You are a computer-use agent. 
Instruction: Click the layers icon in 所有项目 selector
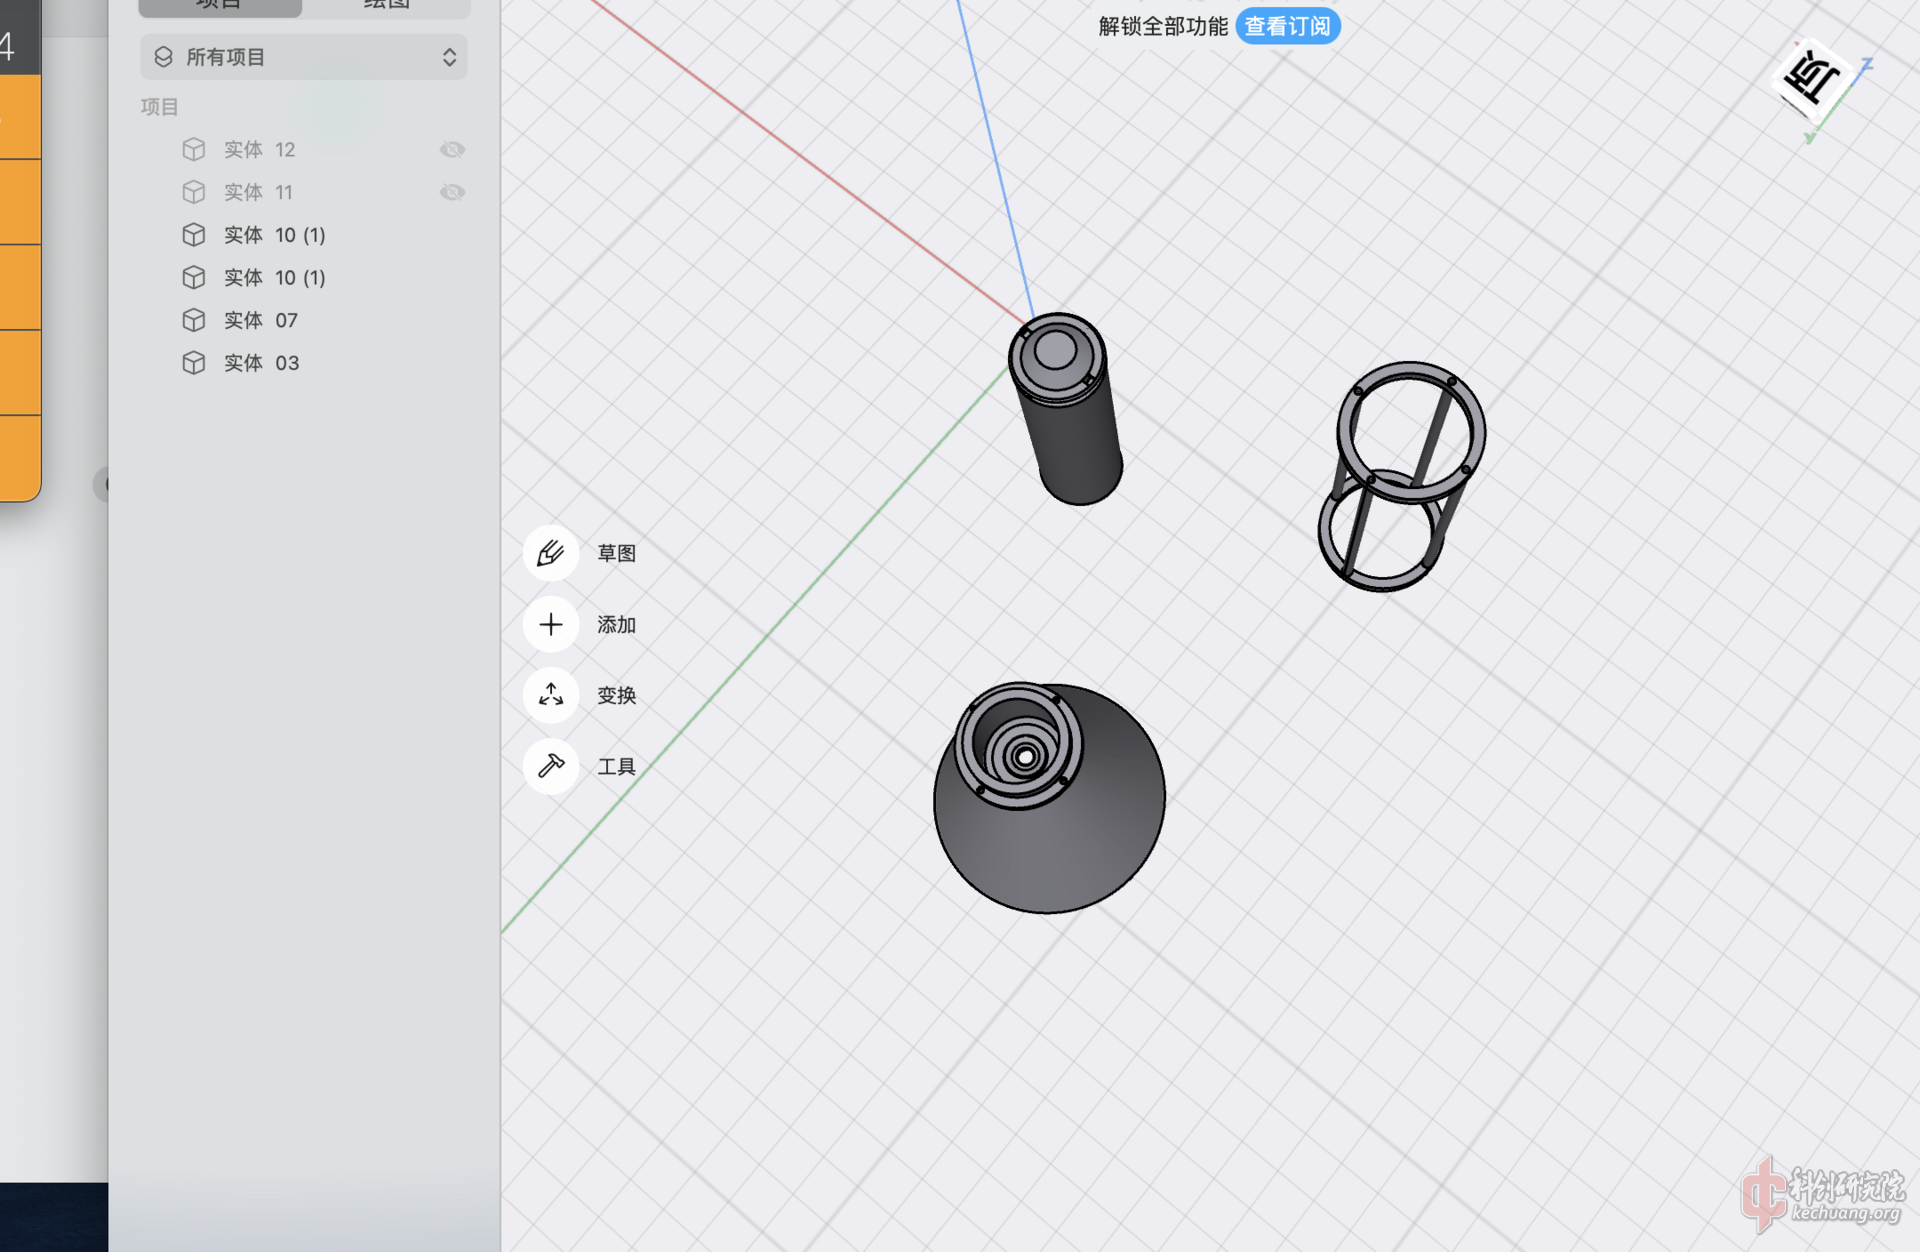(164, 57)
